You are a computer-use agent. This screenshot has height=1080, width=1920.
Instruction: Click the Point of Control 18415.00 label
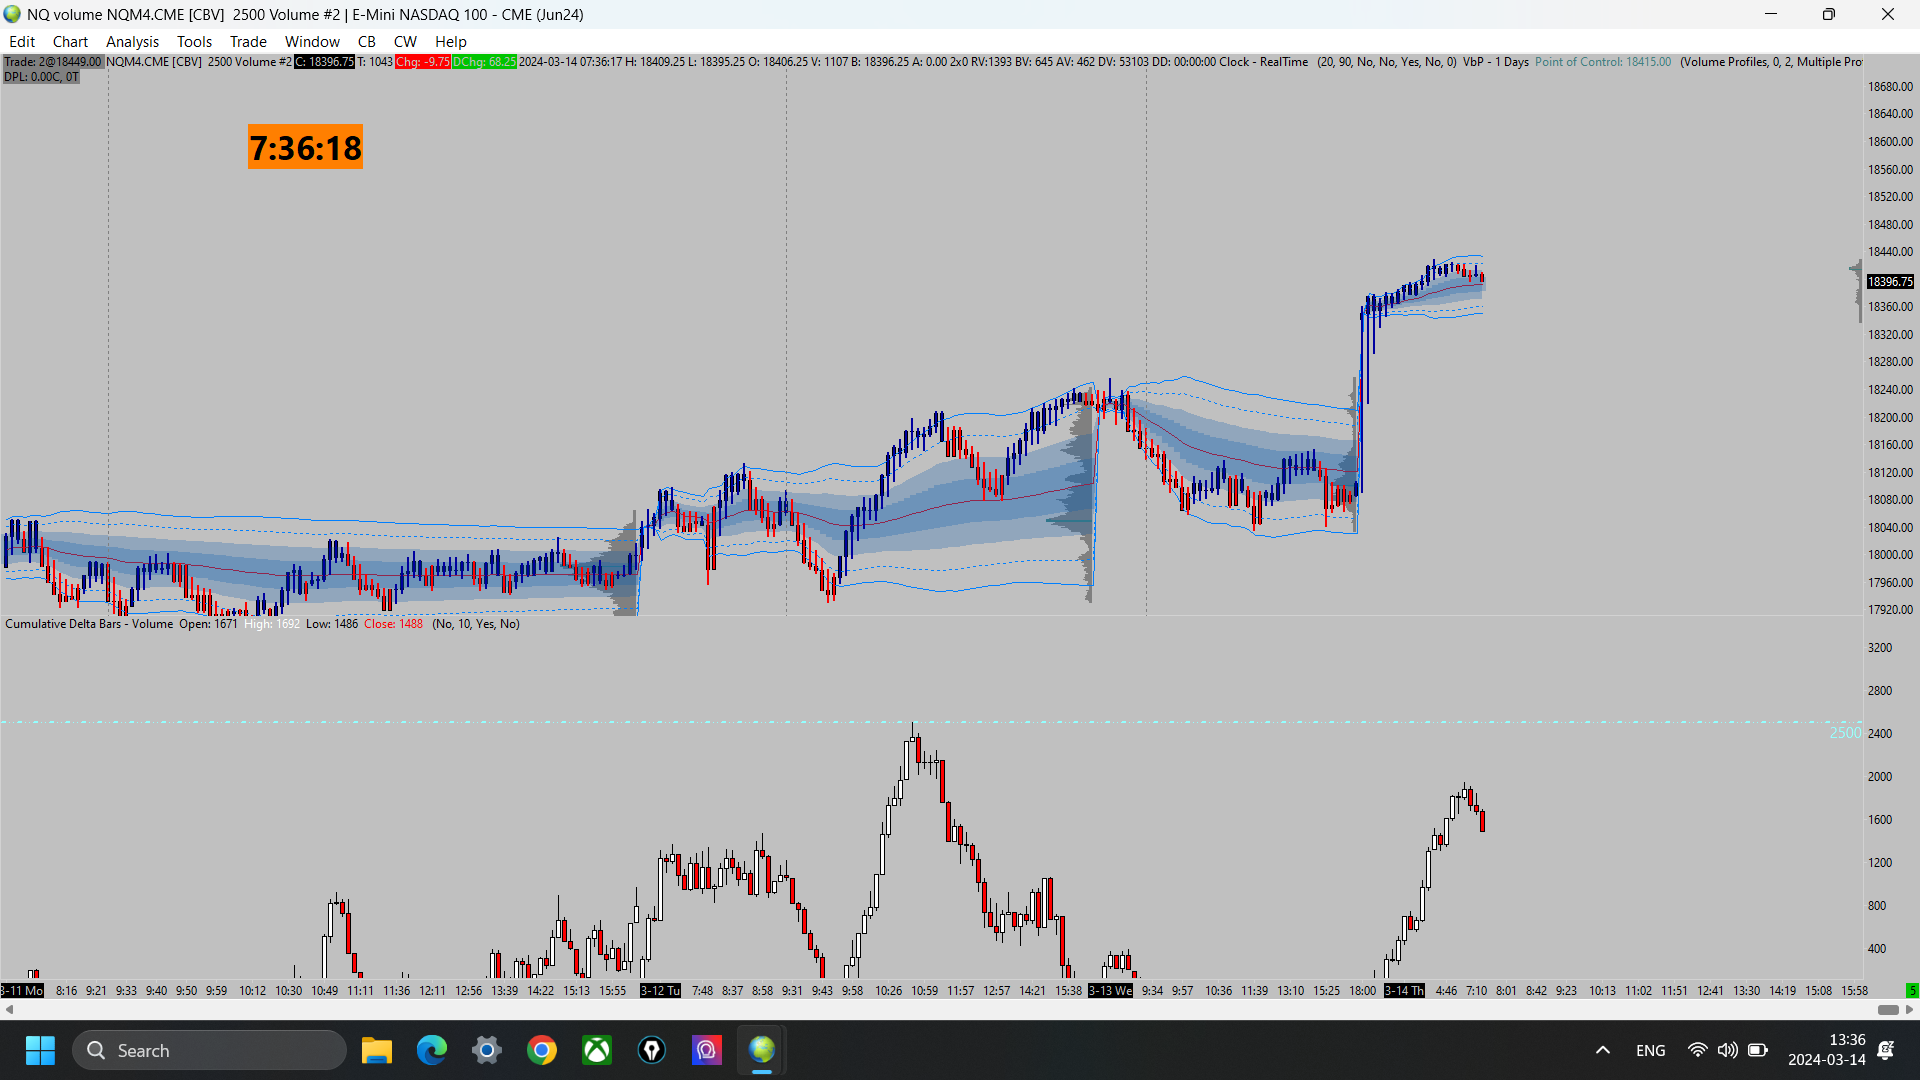click(x=1603, y=62)
